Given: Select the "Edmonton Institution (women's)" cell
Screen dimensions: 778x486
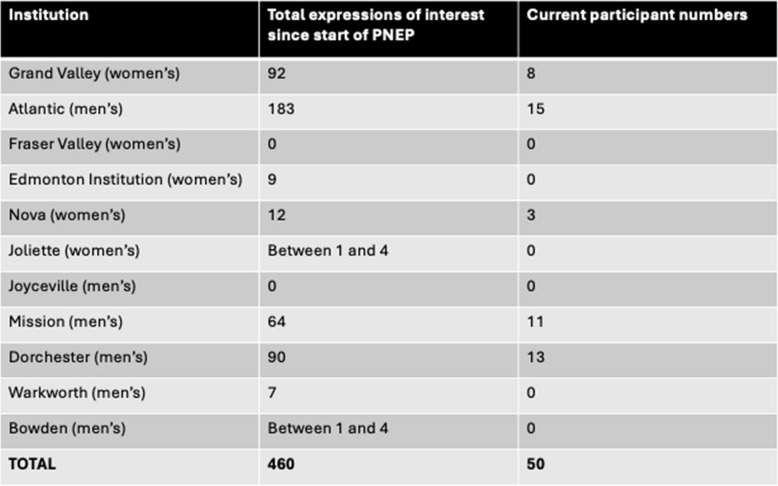Looking at the screenshot, I should 124,179.
